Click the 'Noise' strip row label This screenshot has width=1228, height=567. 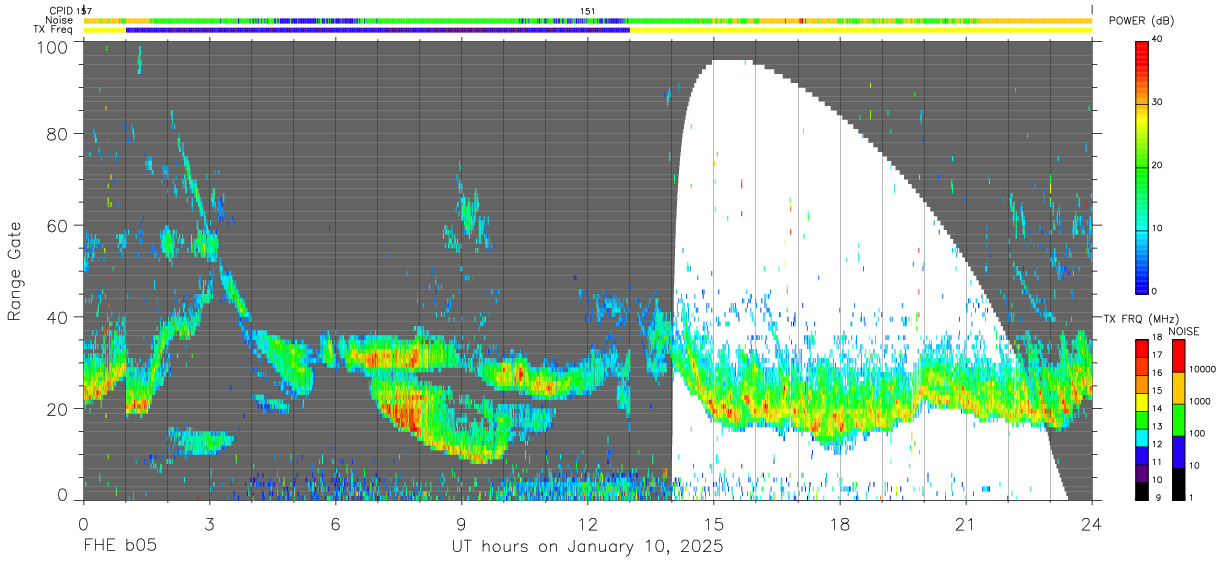coord(60,20)
